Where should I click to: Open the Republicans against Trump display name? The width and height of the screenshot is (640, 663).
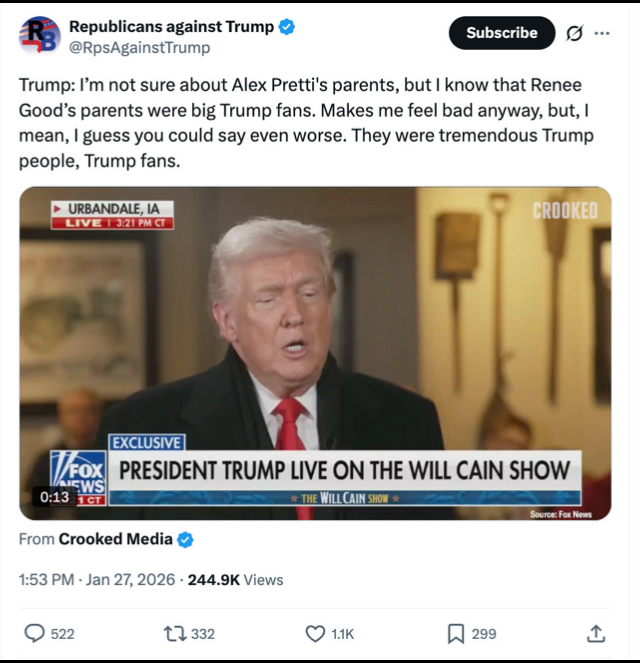pos(171,26)
